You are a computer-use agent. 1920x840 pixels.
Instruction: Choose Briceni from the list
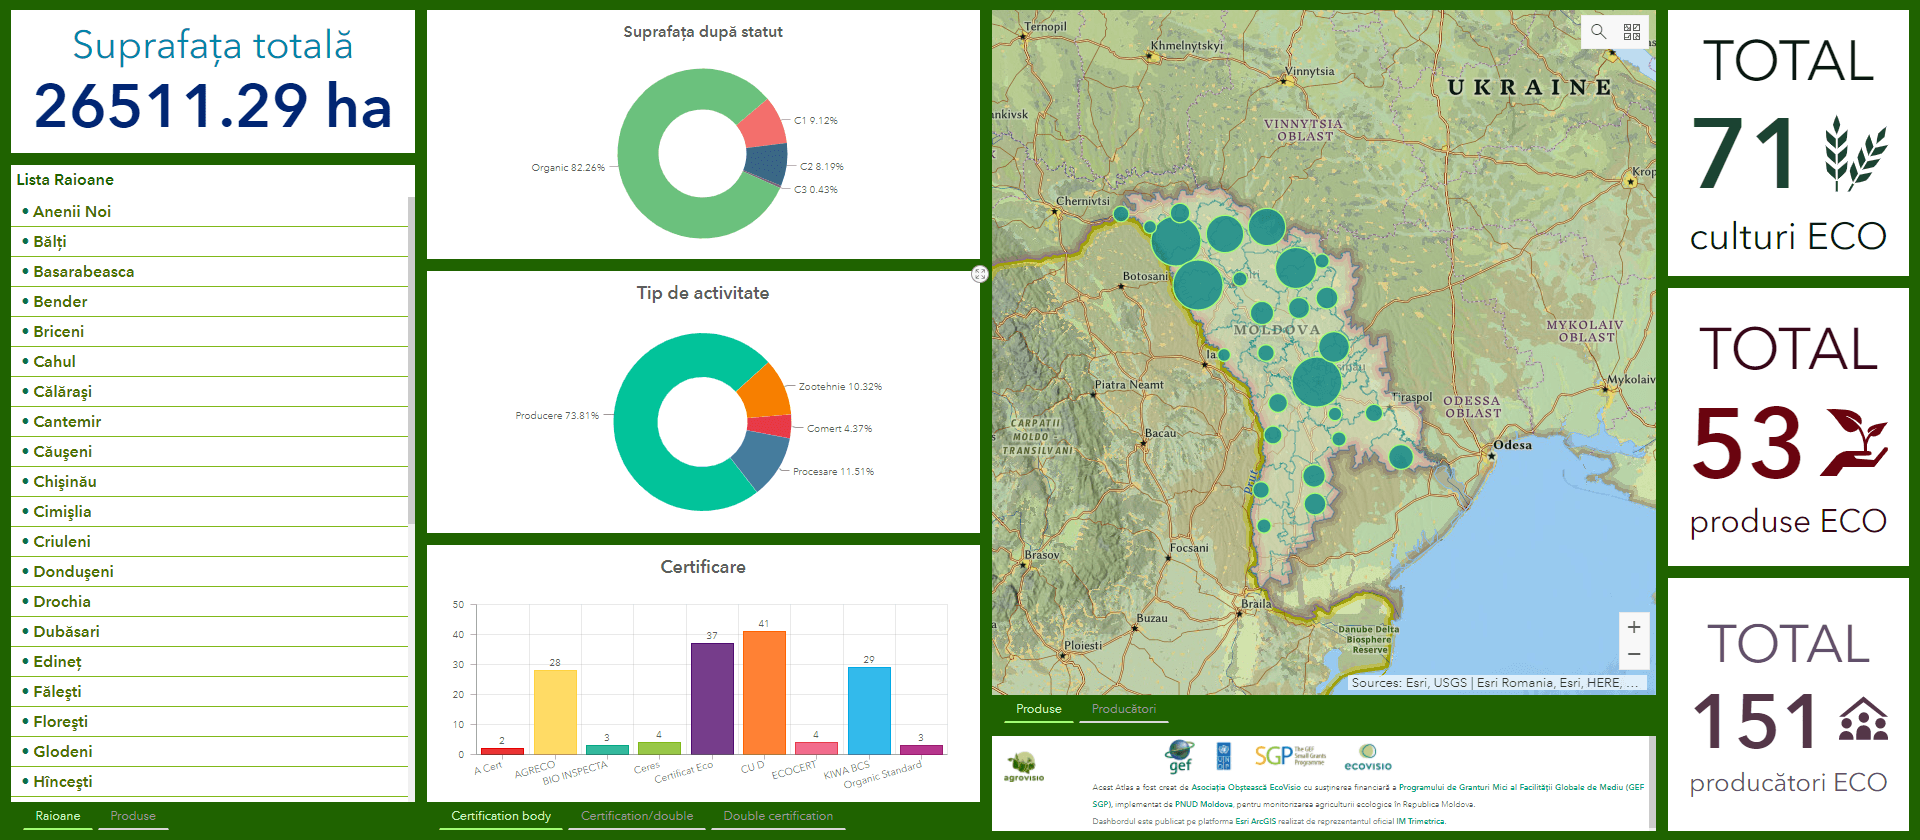point(210,332)
